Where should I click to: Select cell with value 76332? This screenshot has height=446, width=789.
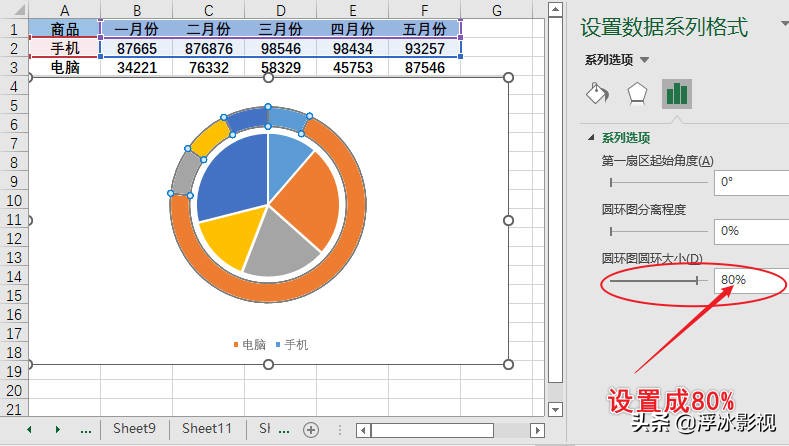(208, 67)
